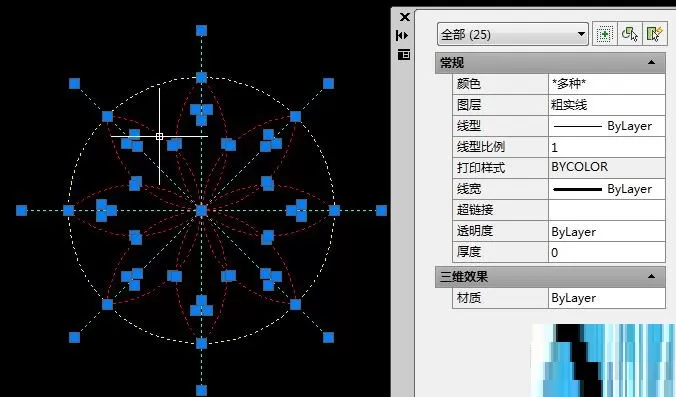Click the leftmost grip on the horizontal centerline

pyautogui.click(x=22, y=210)
